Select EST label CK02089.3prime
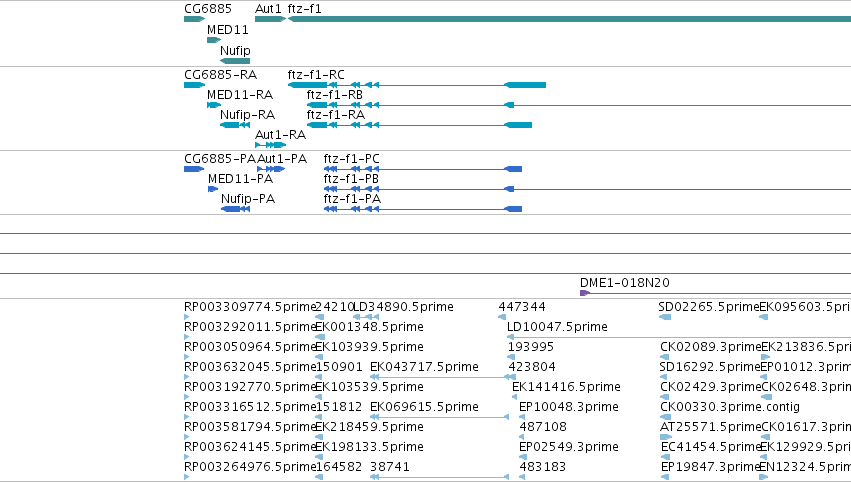 [710, 347]
